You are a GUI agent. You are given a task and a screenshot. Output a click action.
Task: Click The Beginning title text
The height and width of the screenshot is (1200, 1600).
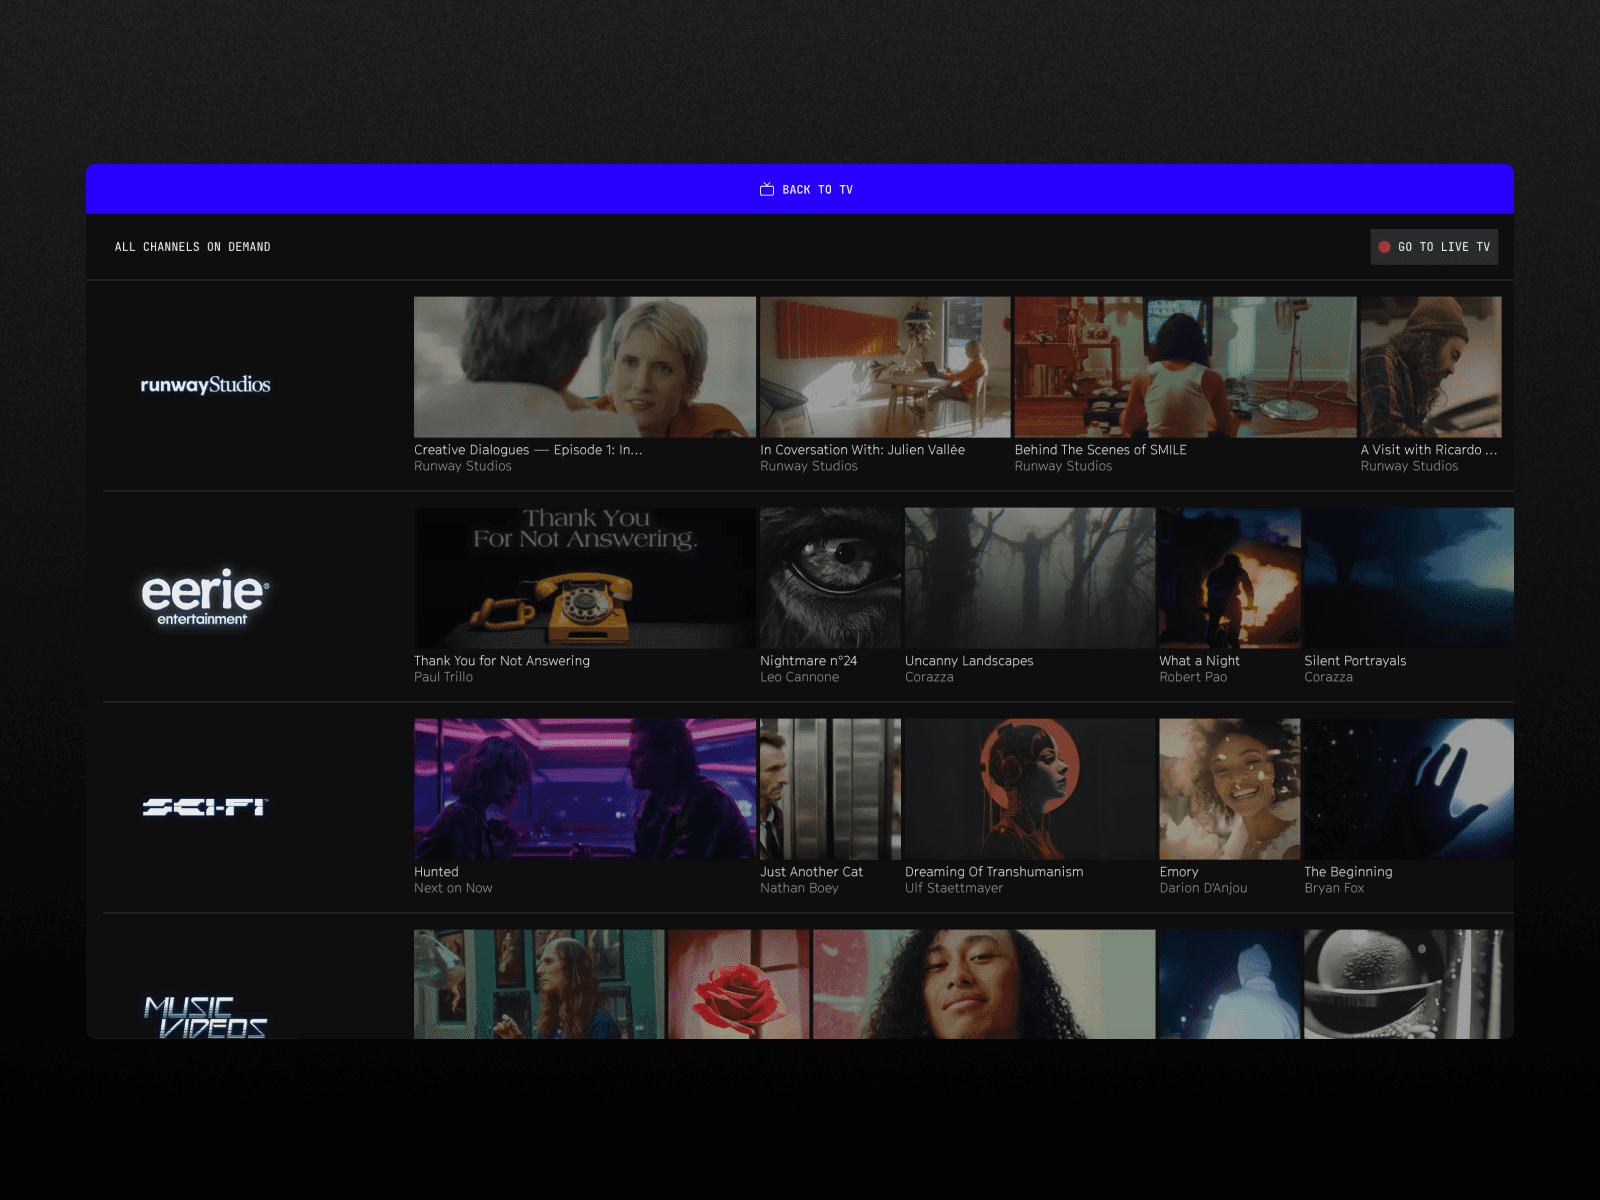pos(1348,872)
